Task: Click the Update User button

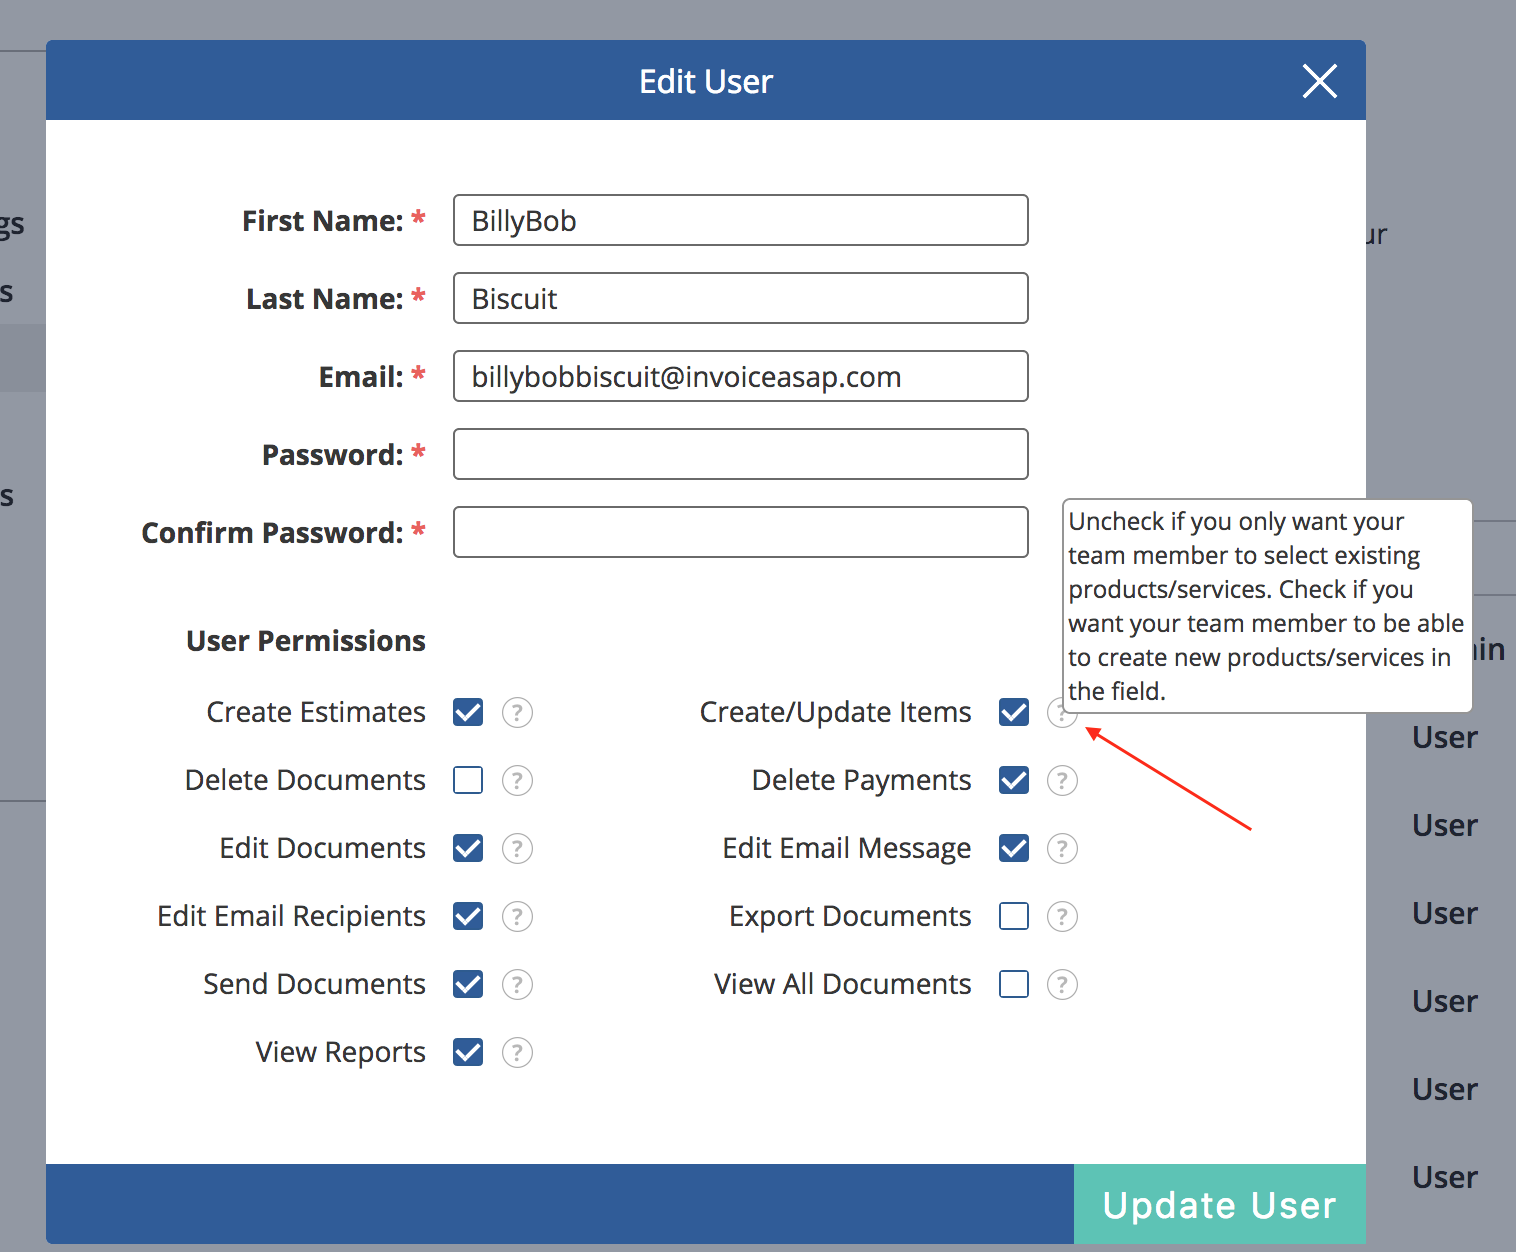Action: tap(1219, 1204)
